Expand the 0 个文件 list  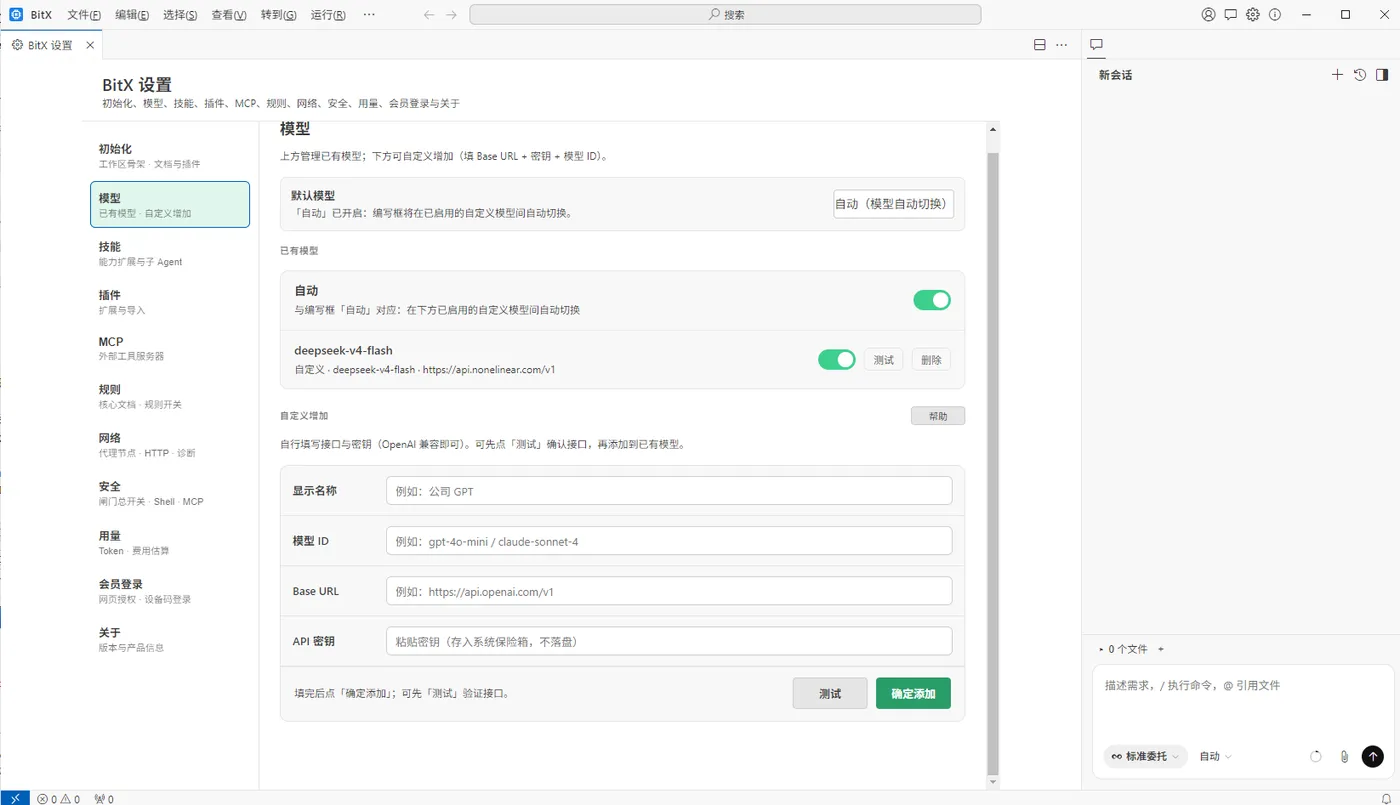tap(1123, 649)
